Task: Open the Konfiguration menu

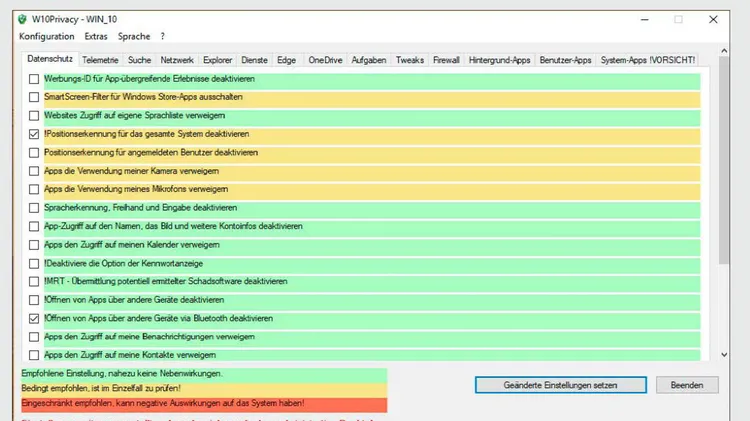Action: 46,36
